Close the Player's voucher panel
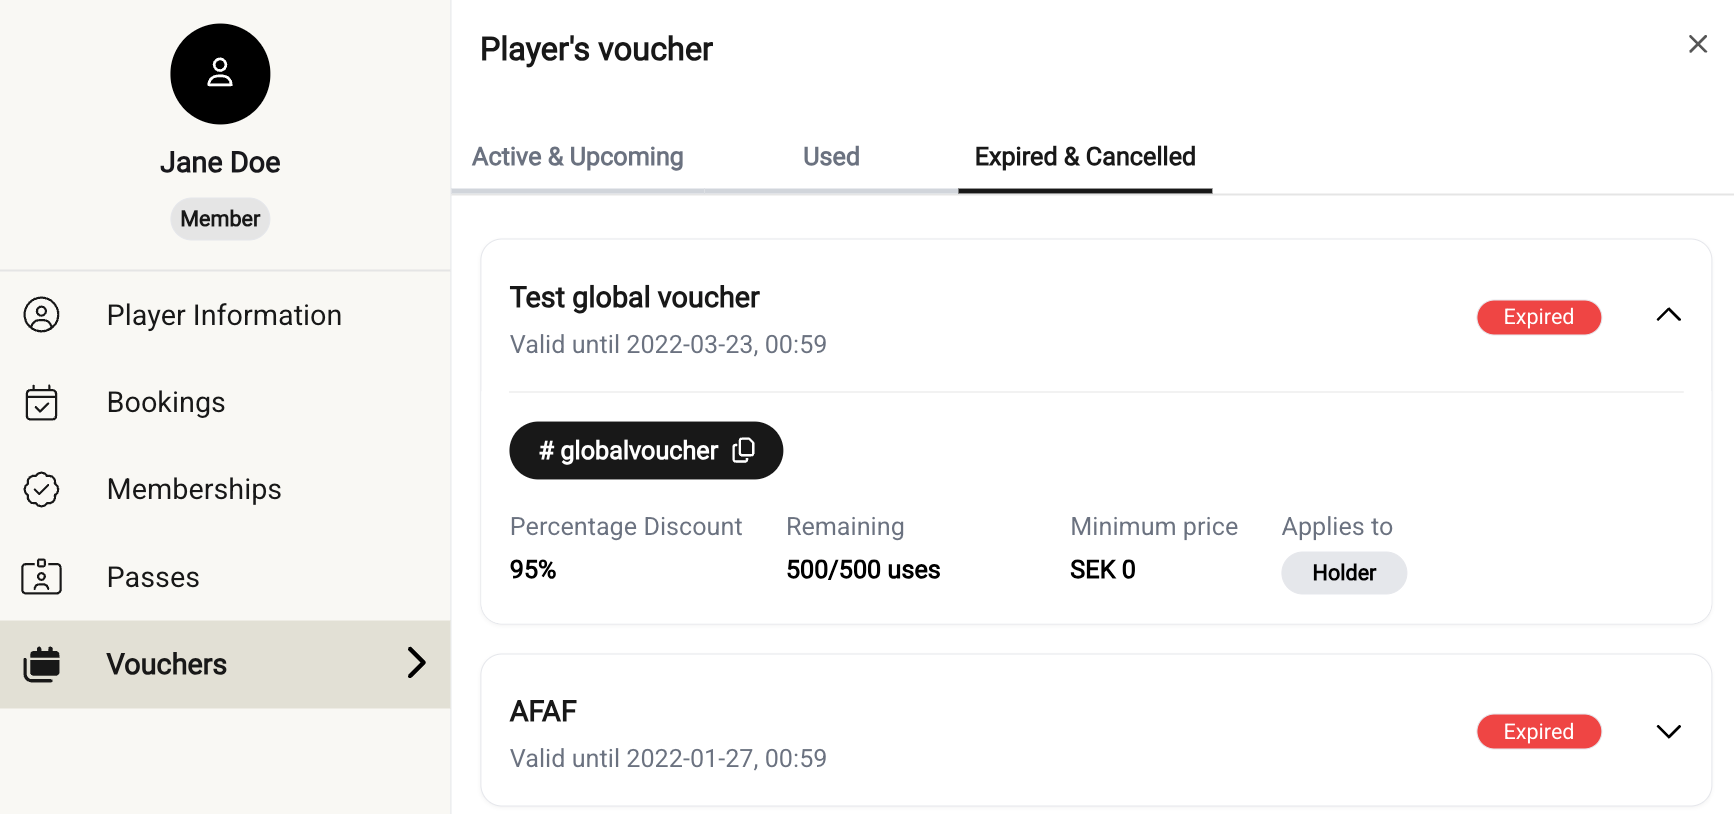Image resolution: width=1734 pixels, height=814 pixels. [x=1697, y=44]
